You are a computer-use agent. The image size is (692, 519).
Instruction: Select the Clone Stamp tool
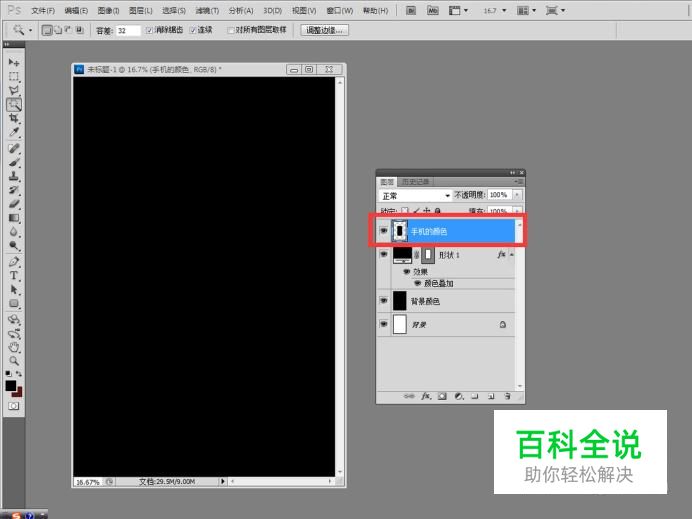pos(14,176)
